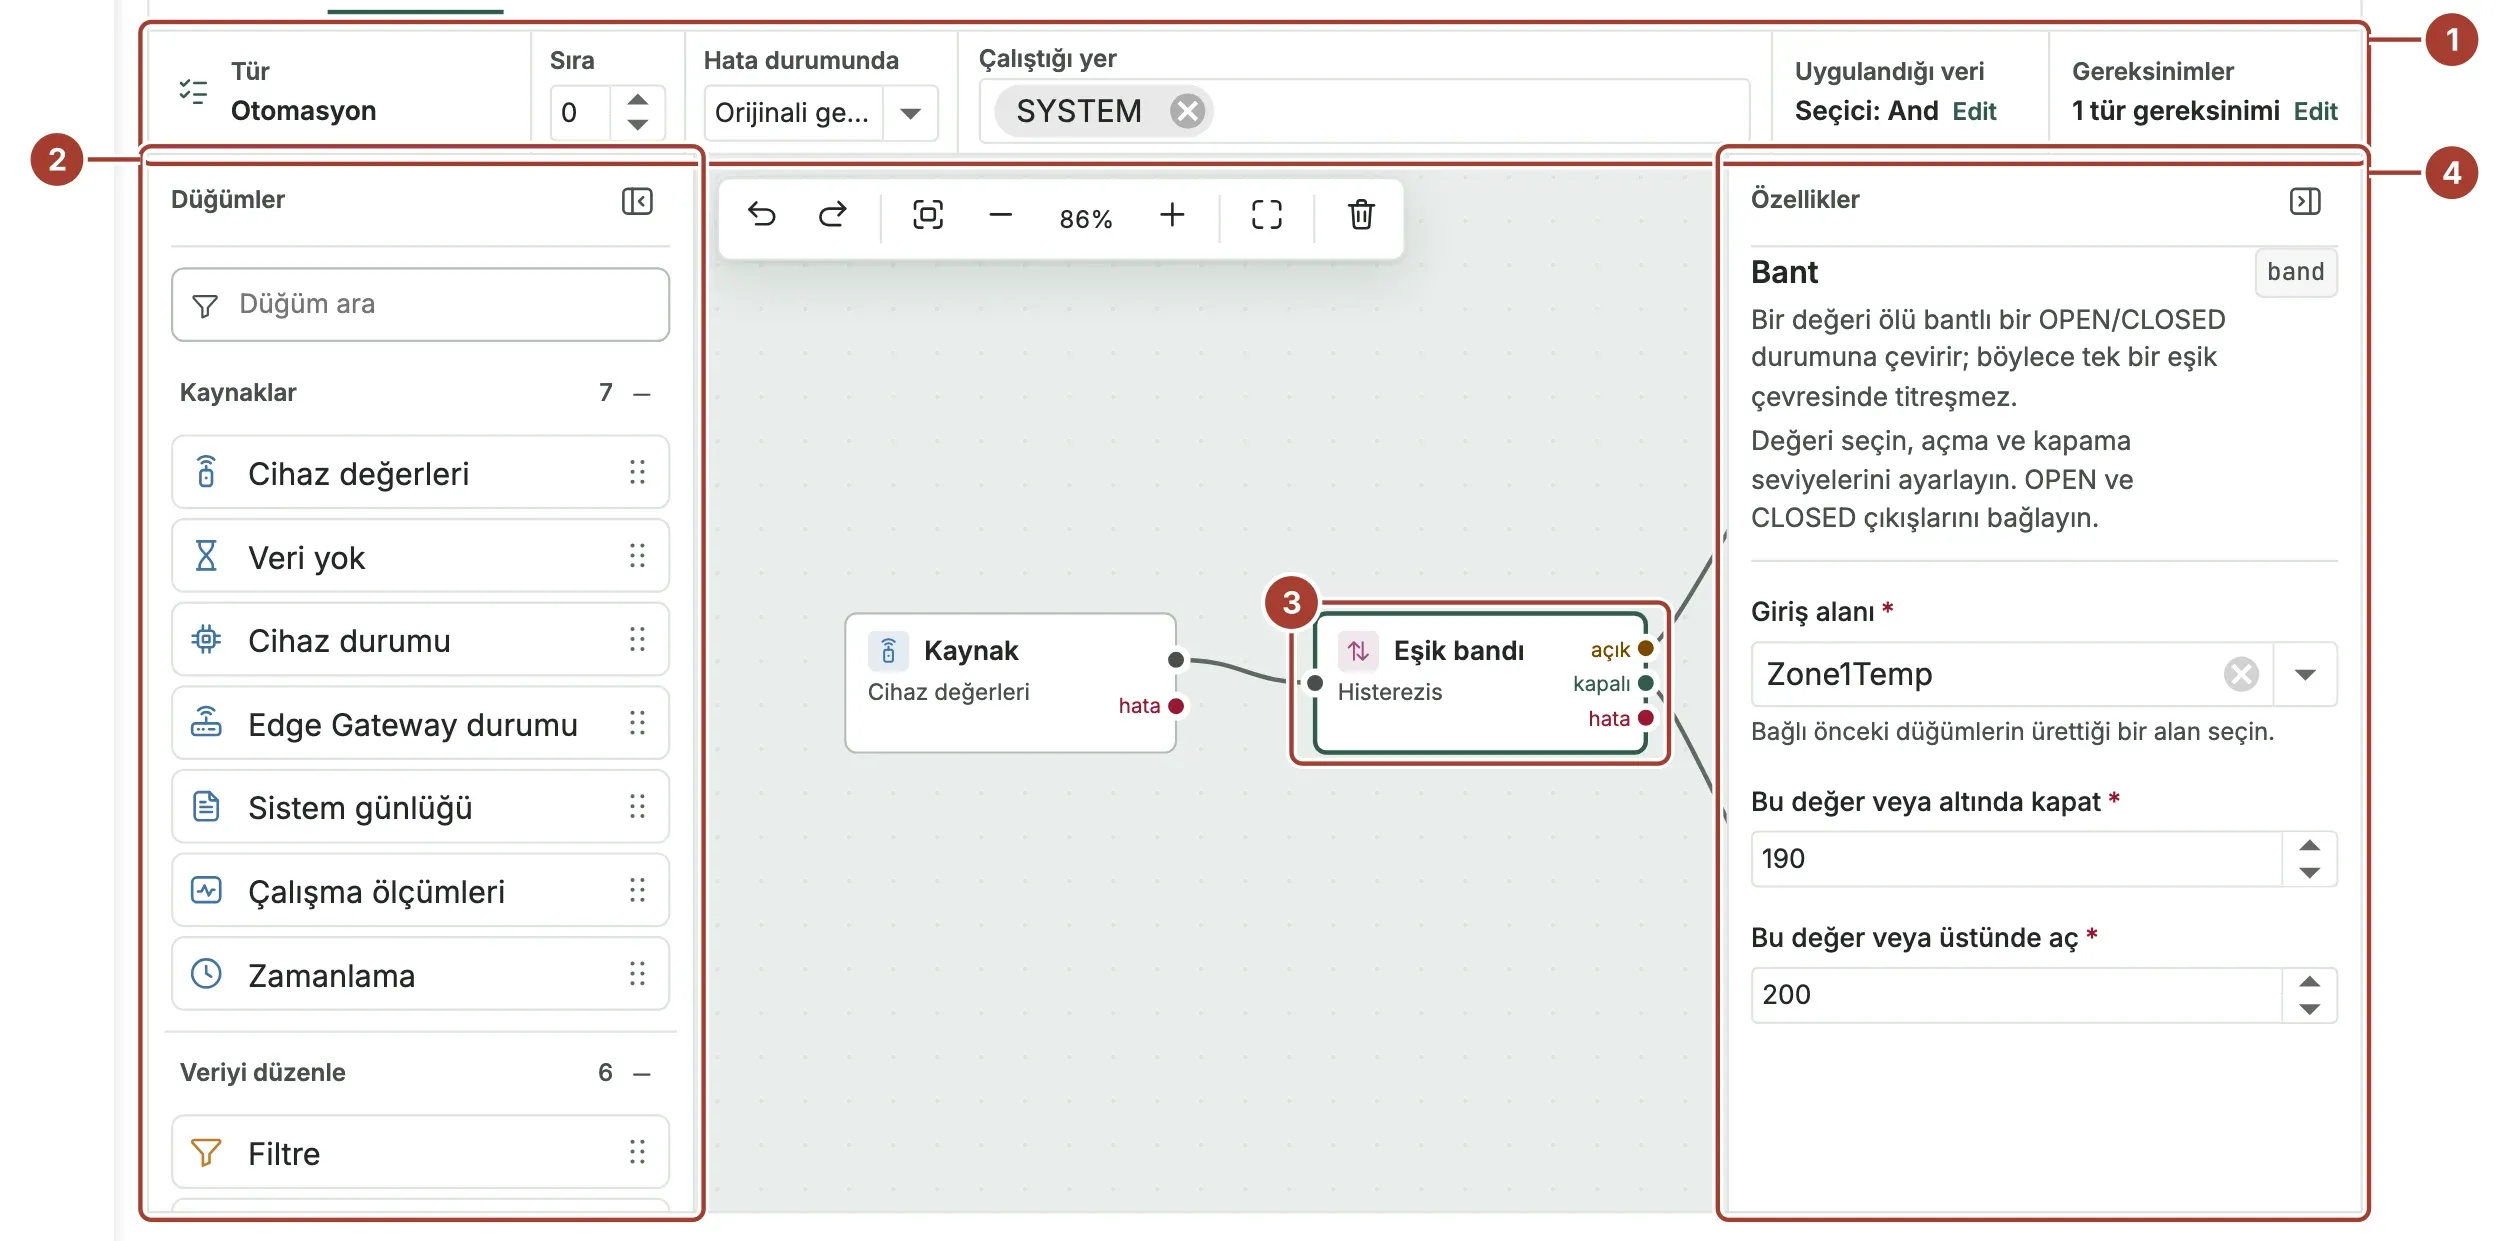Increase the open threshold 200
2509x1241 pixels.
(2309, 982)
